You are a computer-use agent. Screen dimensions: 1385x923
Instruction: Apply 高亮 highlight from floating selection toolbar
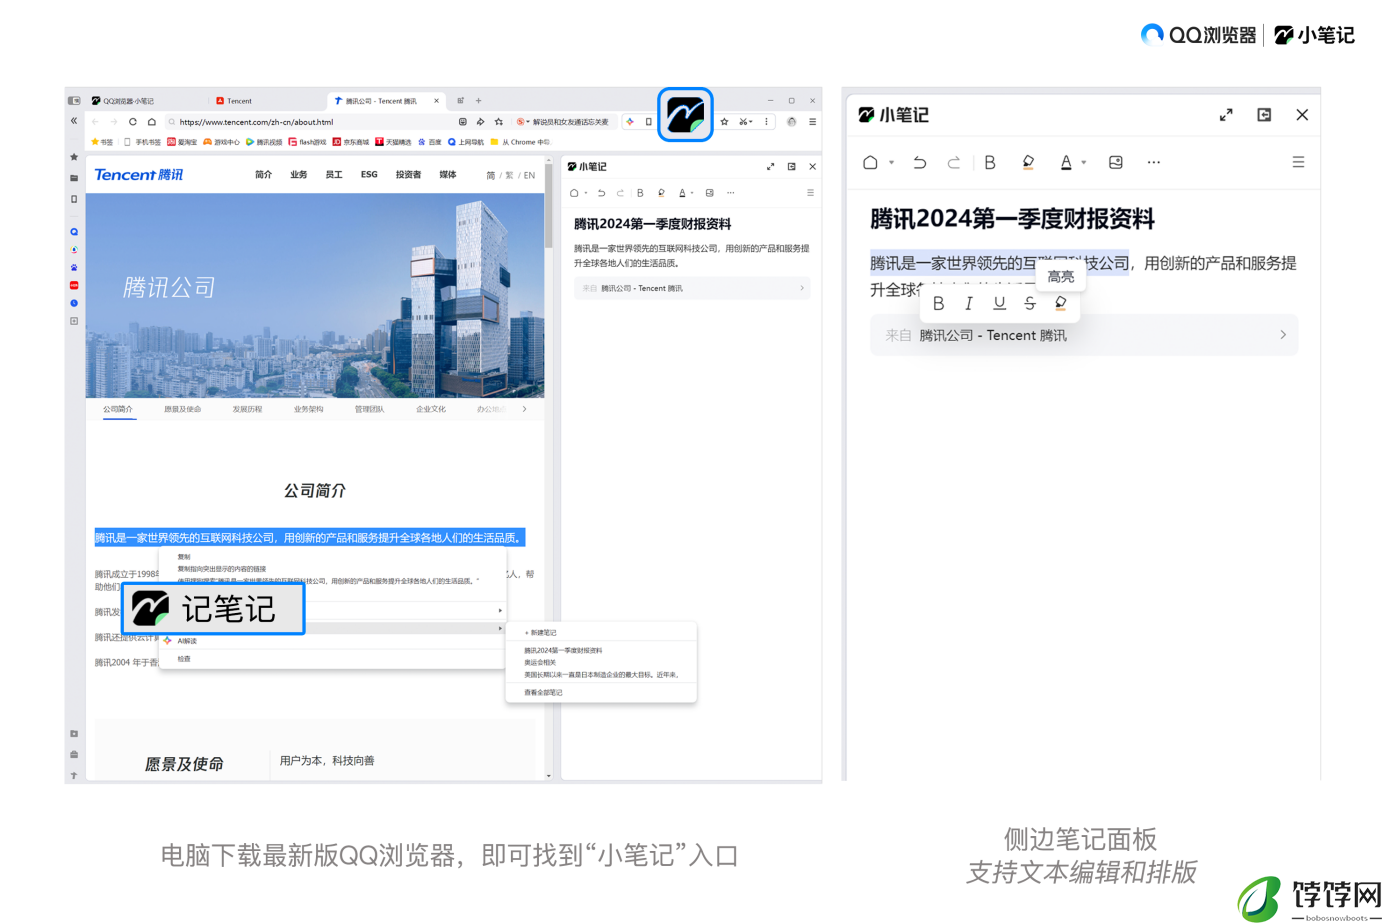(1061, 303)
